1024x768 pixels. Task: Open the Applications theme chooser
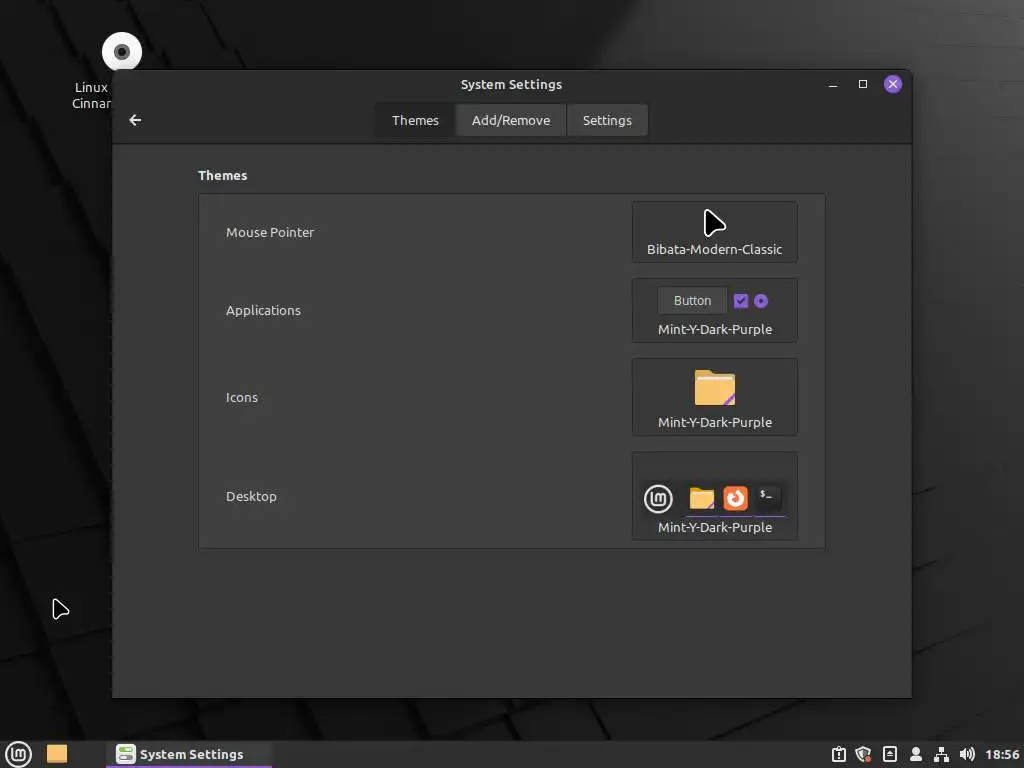point(714,310)
